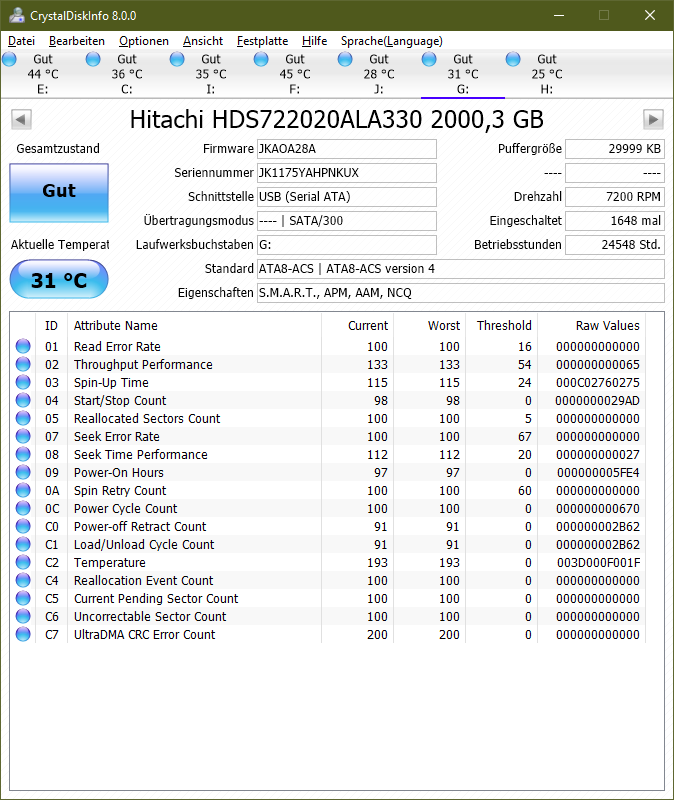Select raw value 0000000029AD
The height and width of the screenshot is (800, 674).
point(597,401)
